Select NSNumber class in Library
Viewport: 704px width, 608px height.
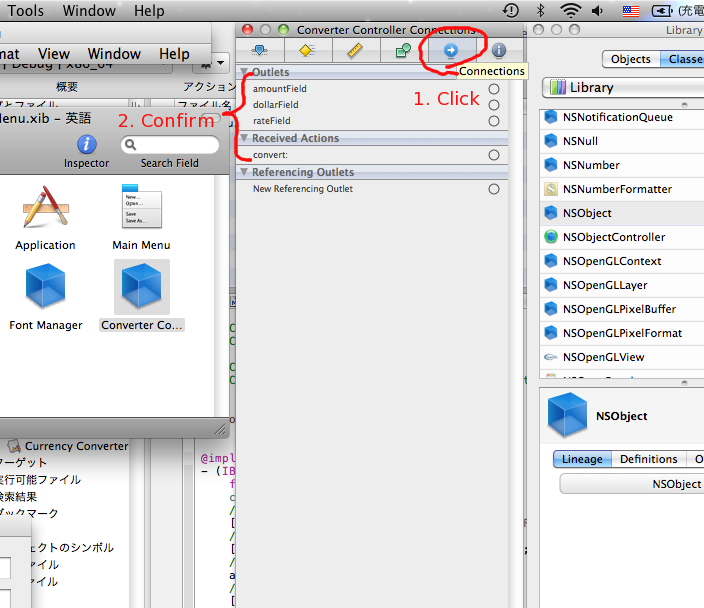tap(622, 165)
